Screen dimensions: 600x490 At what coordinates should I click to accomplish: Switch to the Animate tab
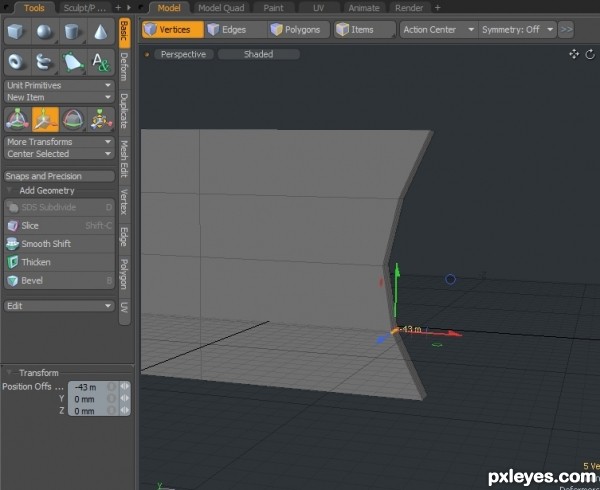tap(364, 8)
